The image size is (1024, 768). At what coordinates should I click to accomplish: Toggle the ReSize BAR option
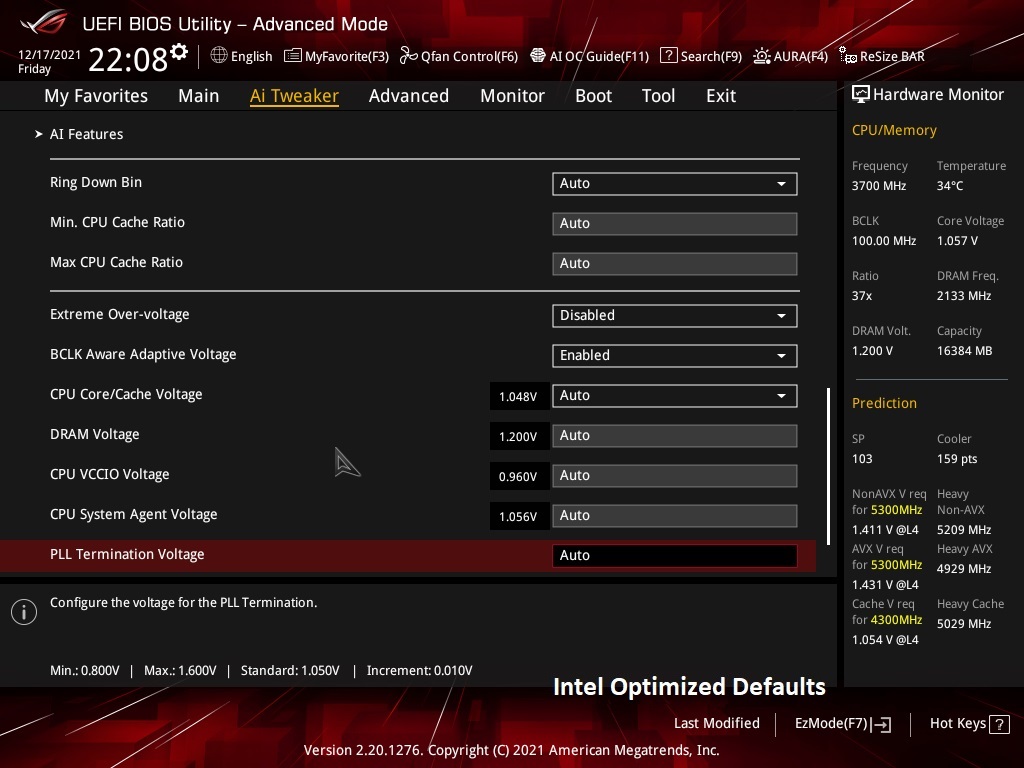click(x=881, y=56)
